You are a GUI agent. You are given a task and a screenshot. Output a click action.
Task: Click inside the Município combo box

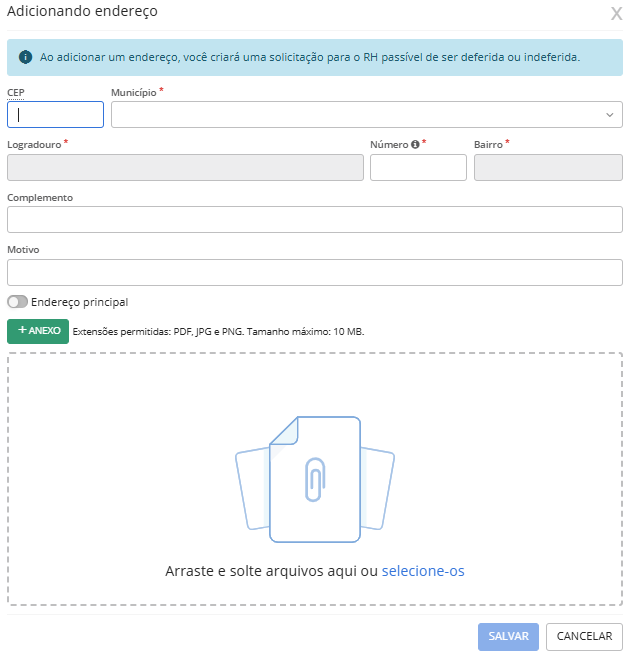[x=366, y=114]
